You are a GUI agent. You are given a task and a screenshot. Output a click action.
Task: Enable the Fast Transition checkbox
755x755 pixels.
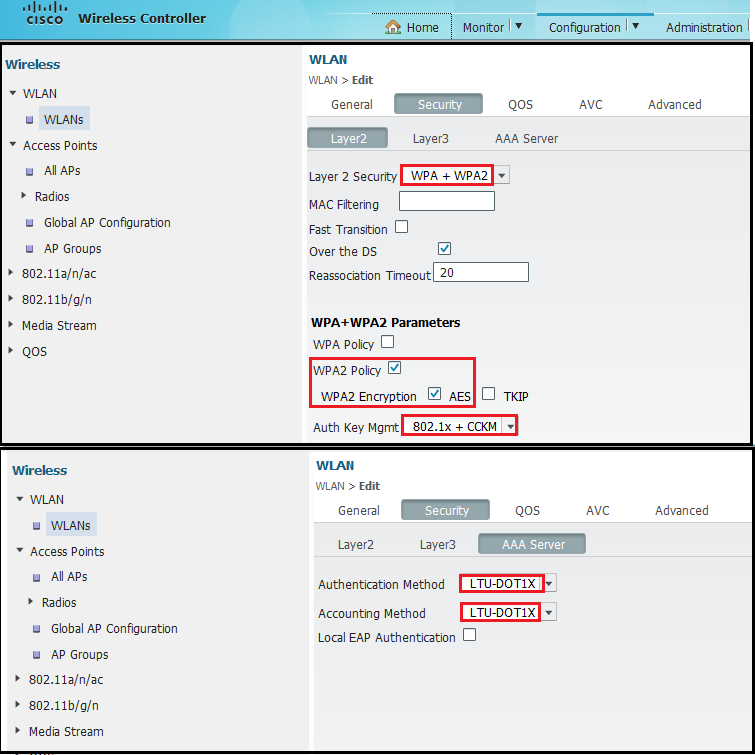tap(401, 227)
